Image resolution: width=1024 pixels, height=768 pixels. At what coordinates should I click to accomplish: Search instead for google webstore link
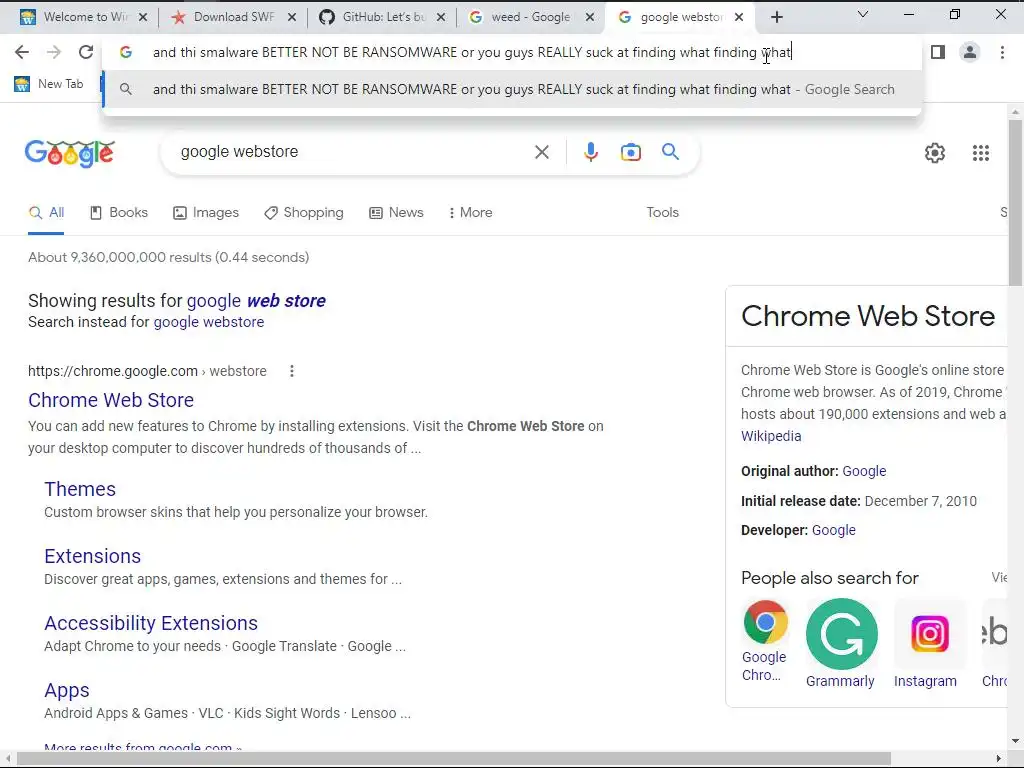(208, 322)
